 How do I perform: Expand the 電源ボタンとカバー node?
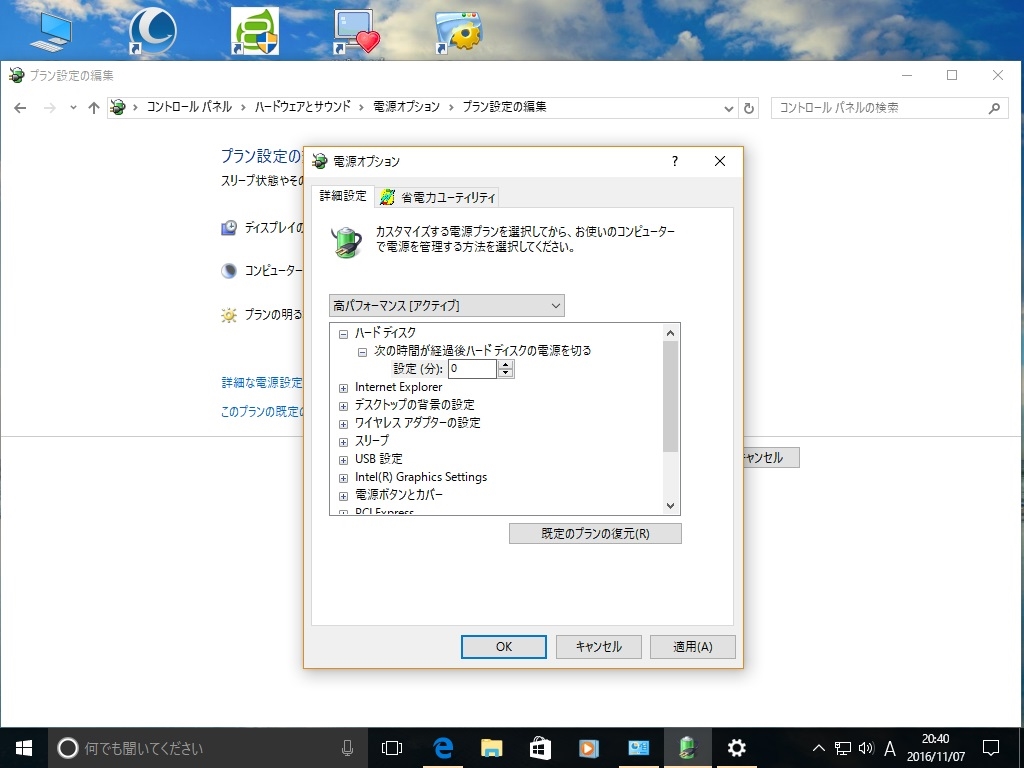click(x=344, y=496)
